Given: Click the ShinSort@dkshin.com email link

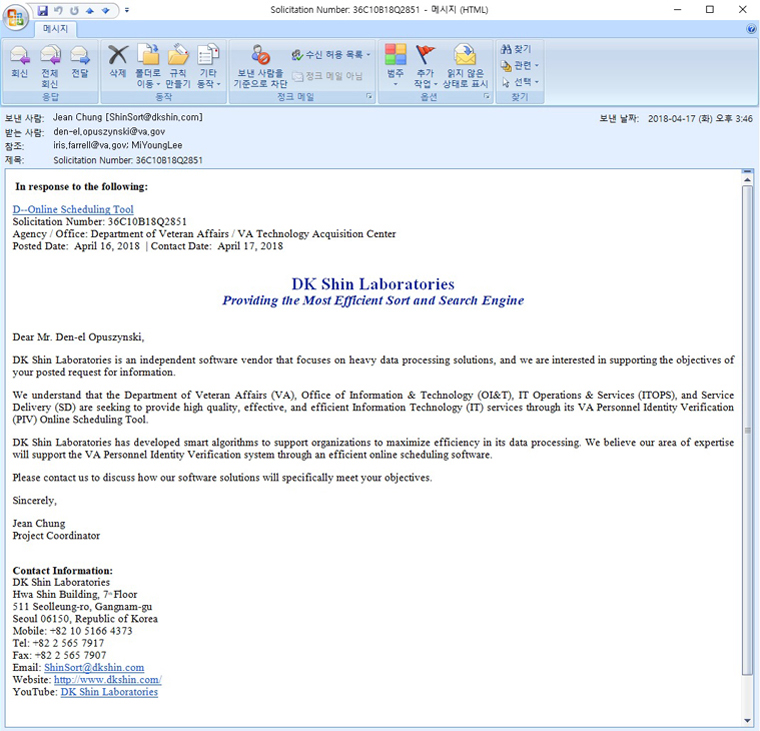Looking at the screenshot, I should click(94, 668).
